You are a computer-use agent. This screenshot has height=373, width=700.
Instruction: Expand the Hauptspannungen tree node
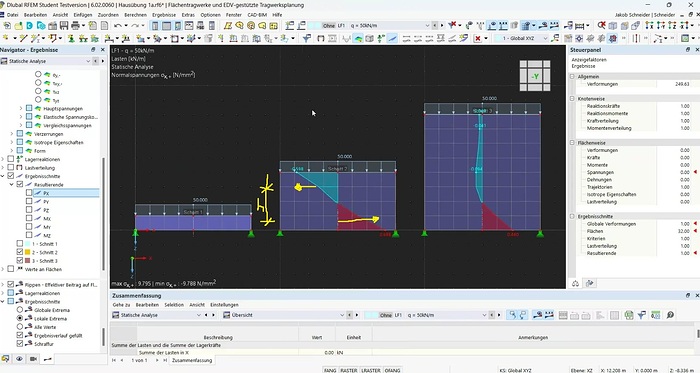tap(21, 108)
